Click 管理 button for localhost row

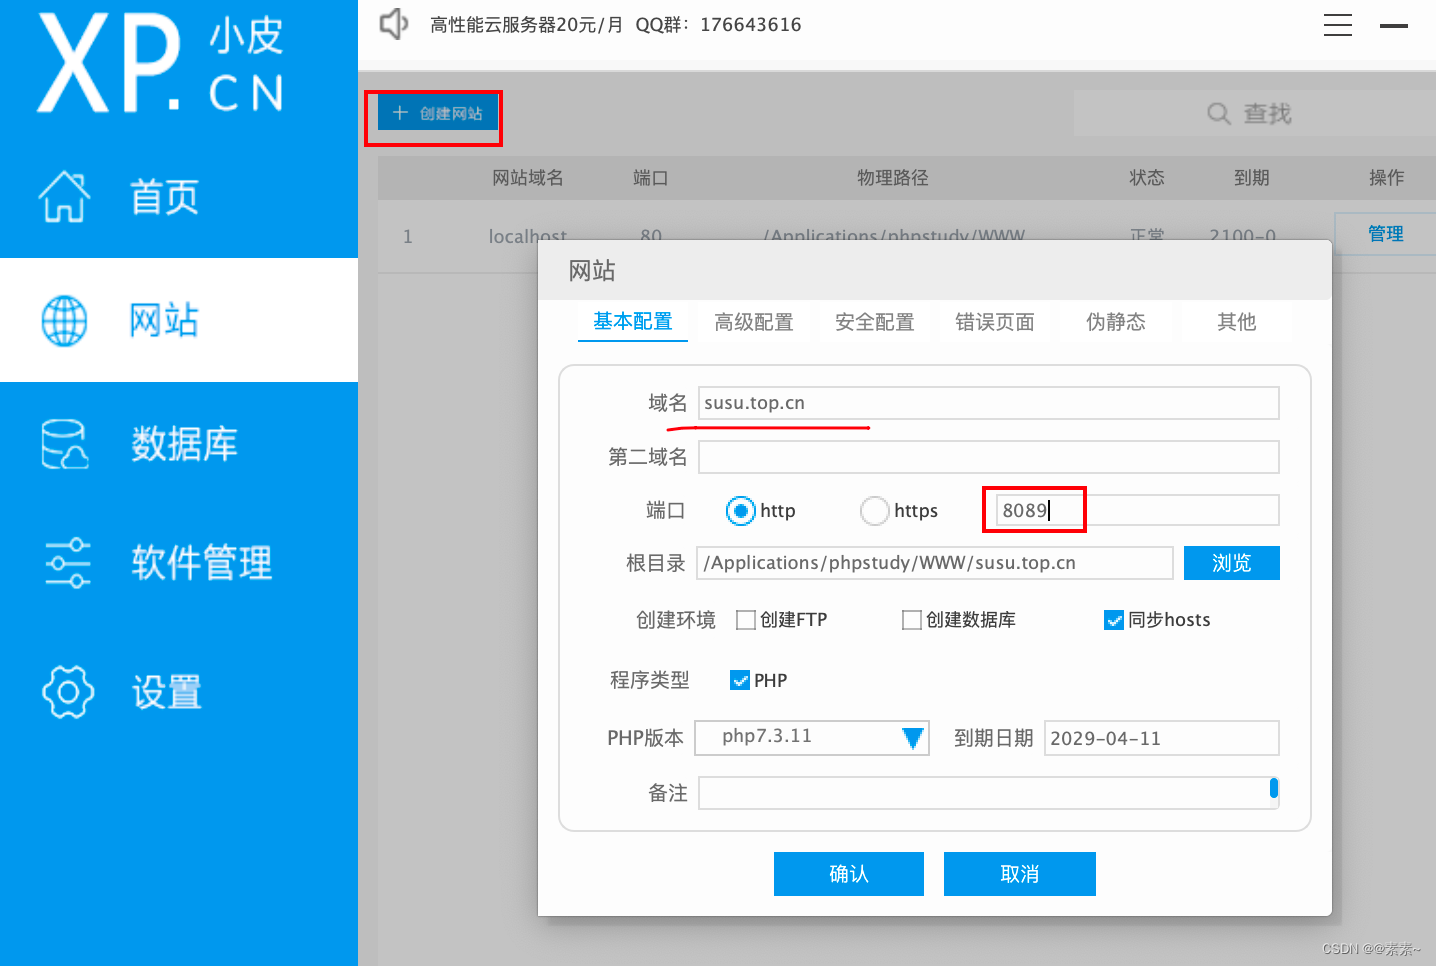[x=1385, y=234]
